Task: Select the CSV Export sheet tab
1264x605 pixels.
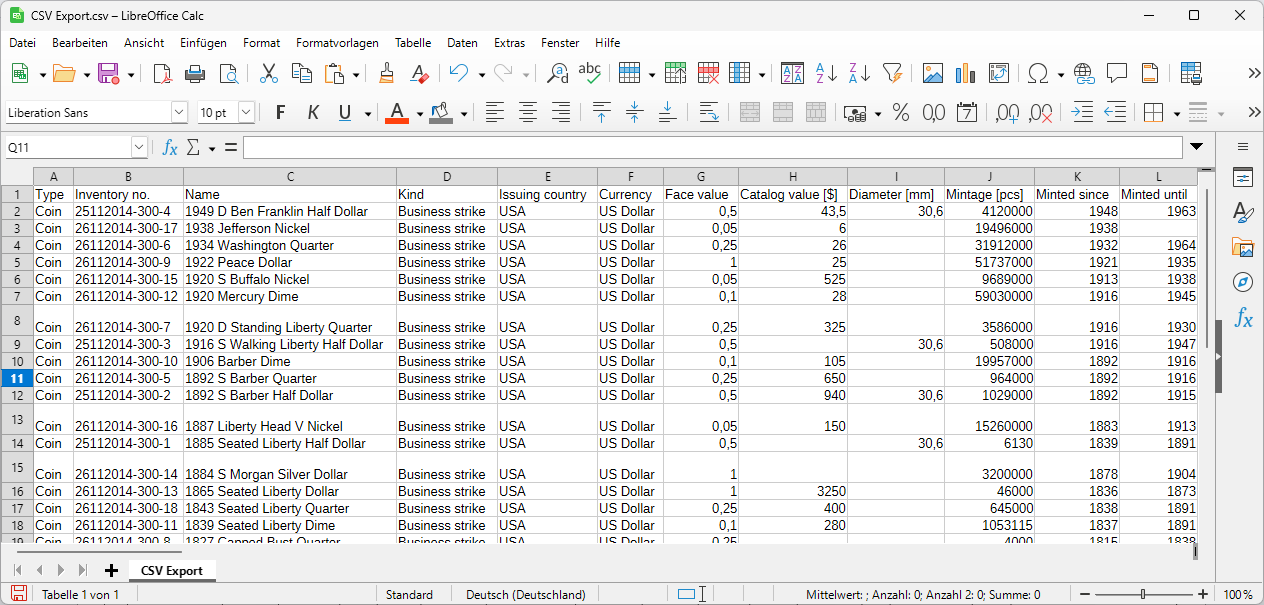Action: 172,570
